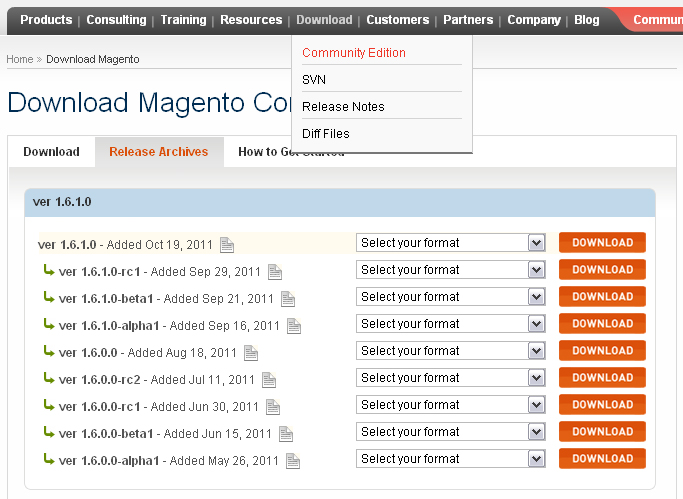Image resolution: width=683 pixels, height=499 pixels.
Task: Expand format dropdown for ver 1.6.1.0-beta1
Action: pyautogui.click(x=451, y=297)
